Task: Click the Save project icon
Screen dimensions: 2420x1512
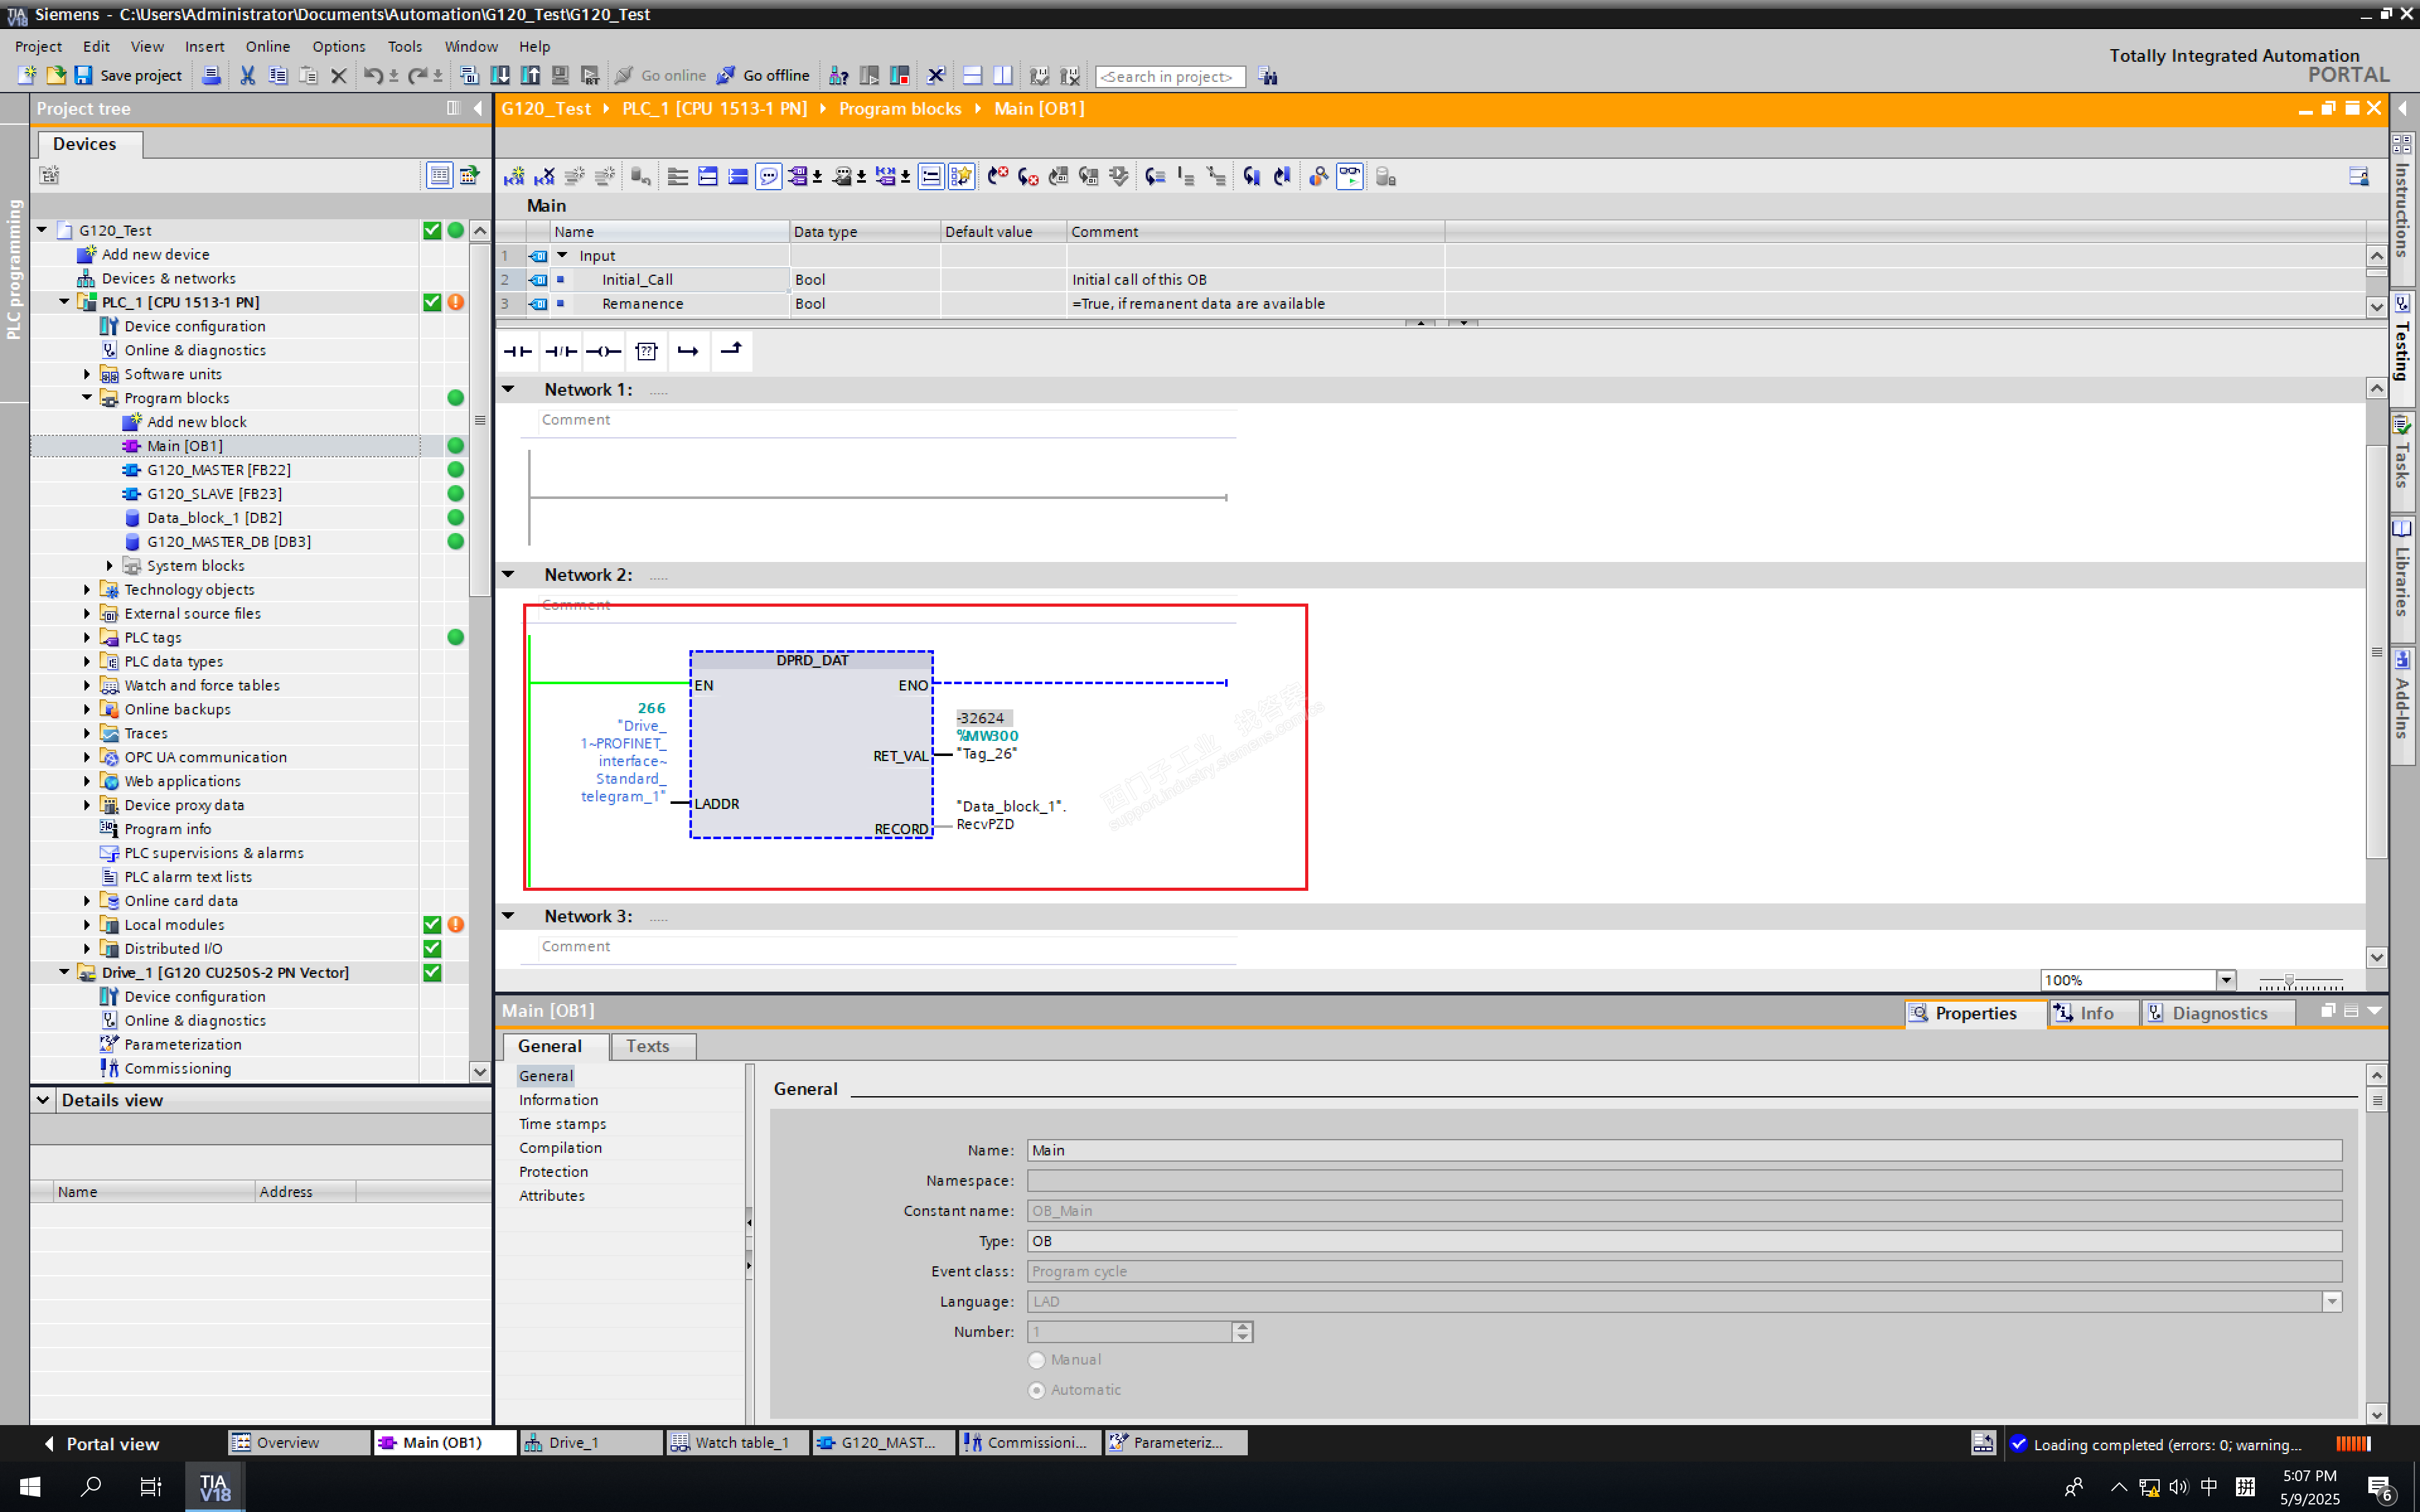Action: tap(84, 76)
